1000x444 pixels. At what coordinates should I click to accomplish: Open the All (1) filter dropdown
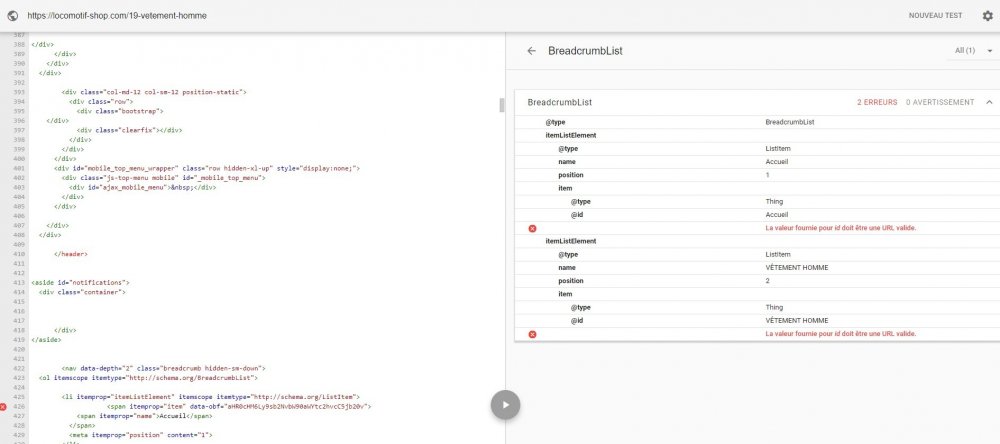973,50
